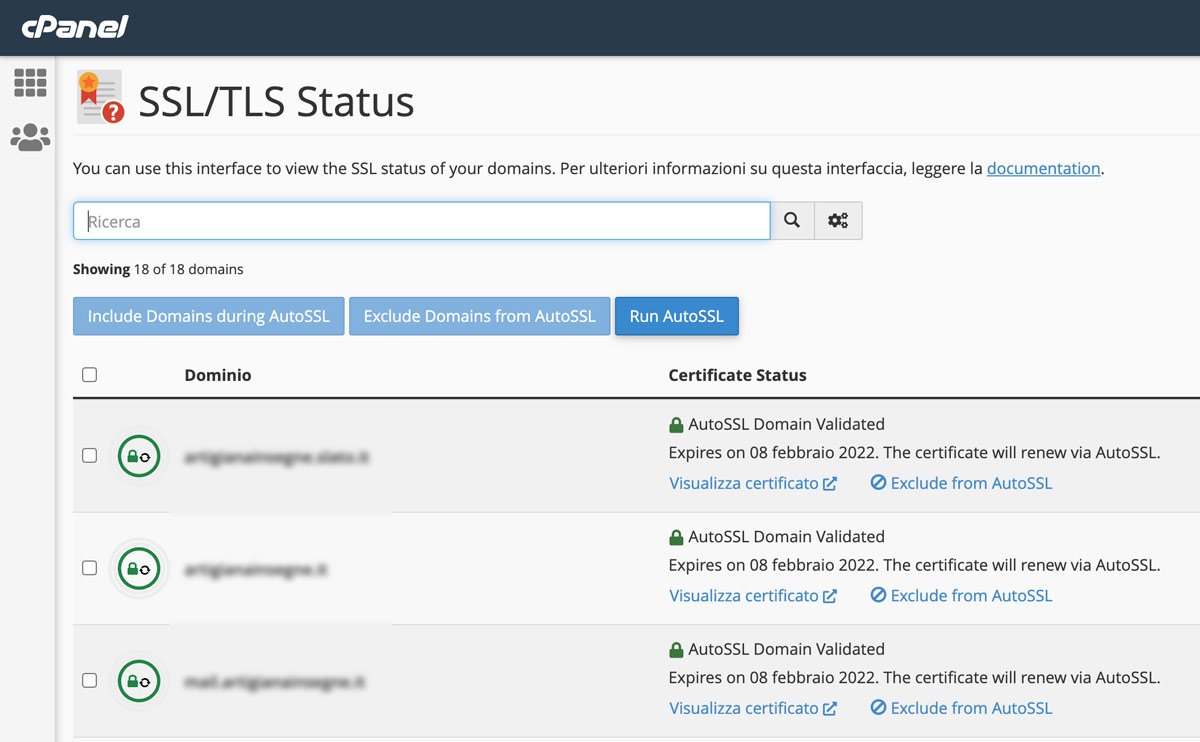Click first row AutoSSL Domain Validated text
Image resolution: width=1200 pixels, height=742 pixels.
pyautogui.click(x=786, y=424)
